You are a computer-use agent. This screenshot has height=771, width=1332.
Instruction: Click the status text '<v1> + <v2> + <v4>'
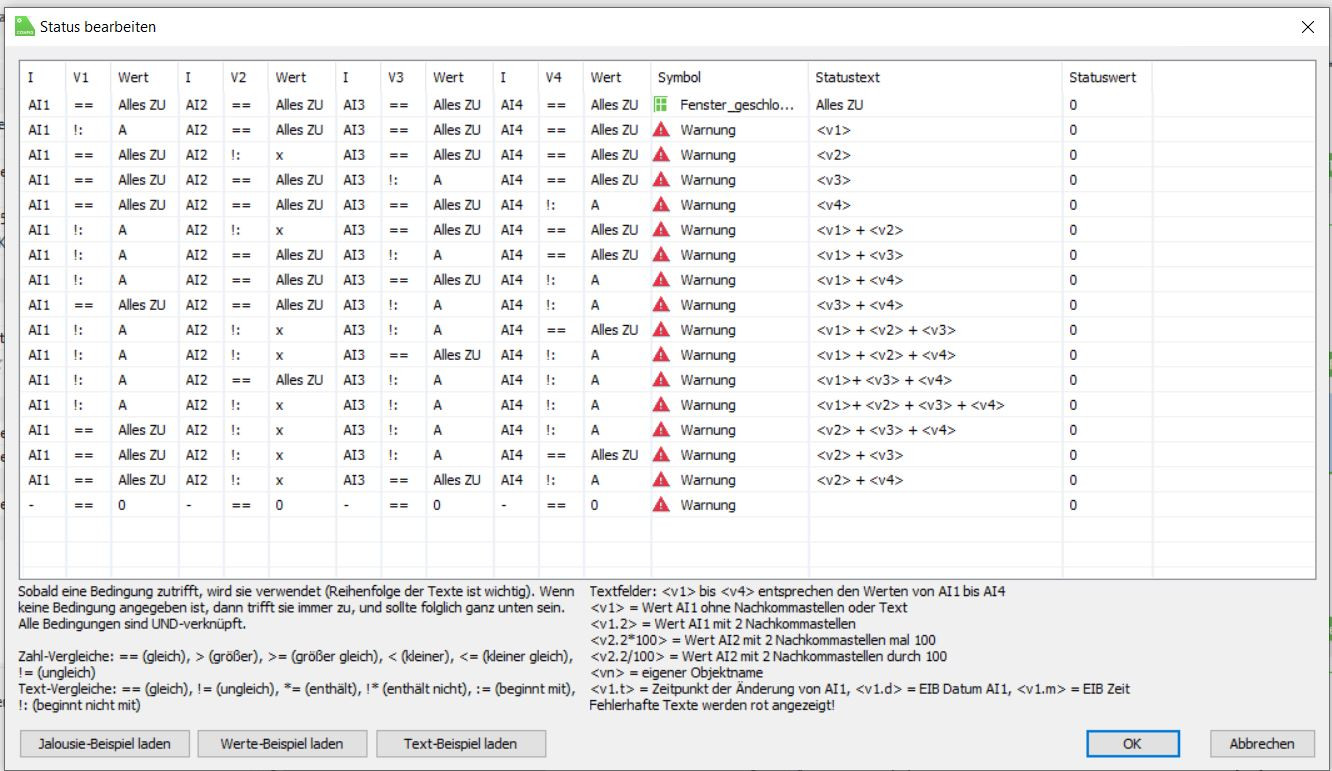885,354
